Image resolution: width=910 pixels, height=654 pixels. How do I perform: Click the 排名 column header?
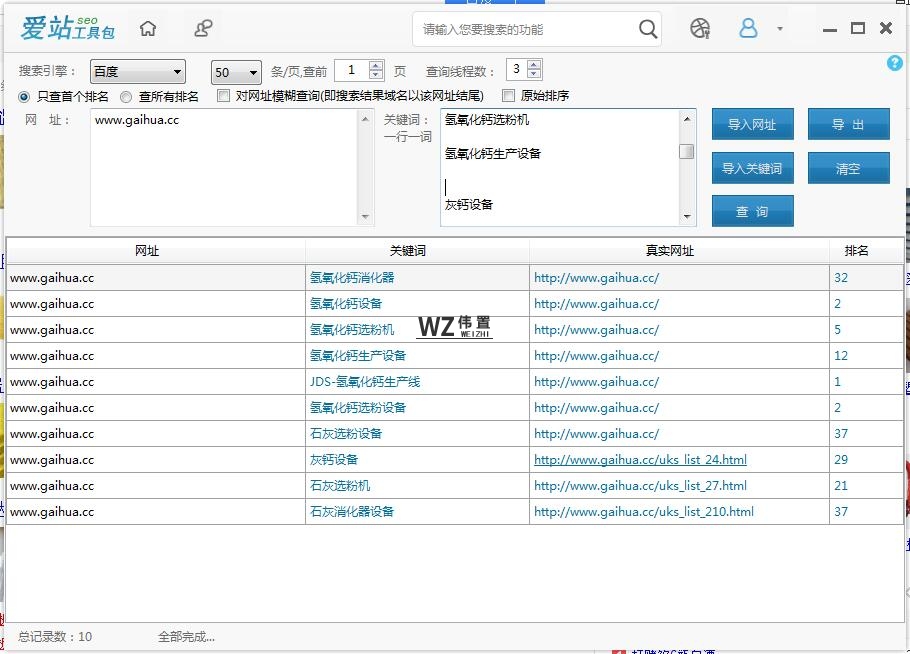(856, 250)
